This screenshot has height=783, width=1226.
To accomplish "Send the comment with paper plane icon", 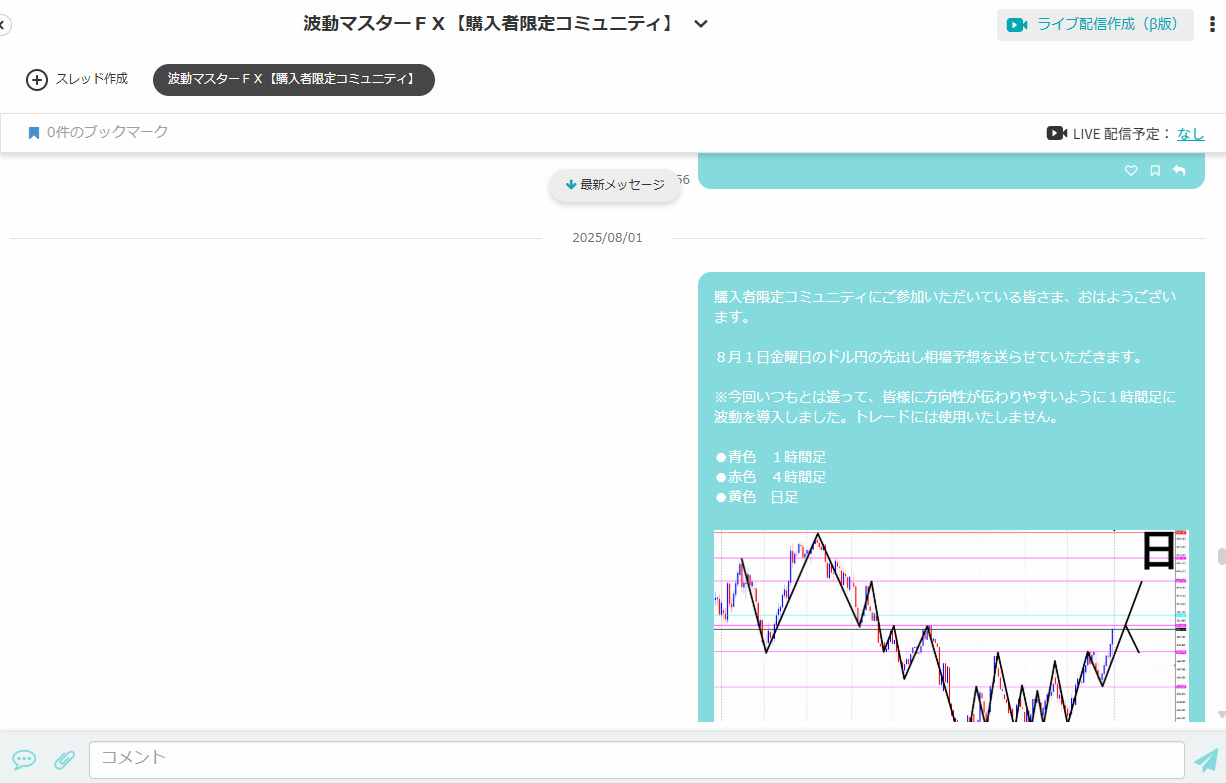I will click(1206, 760).
